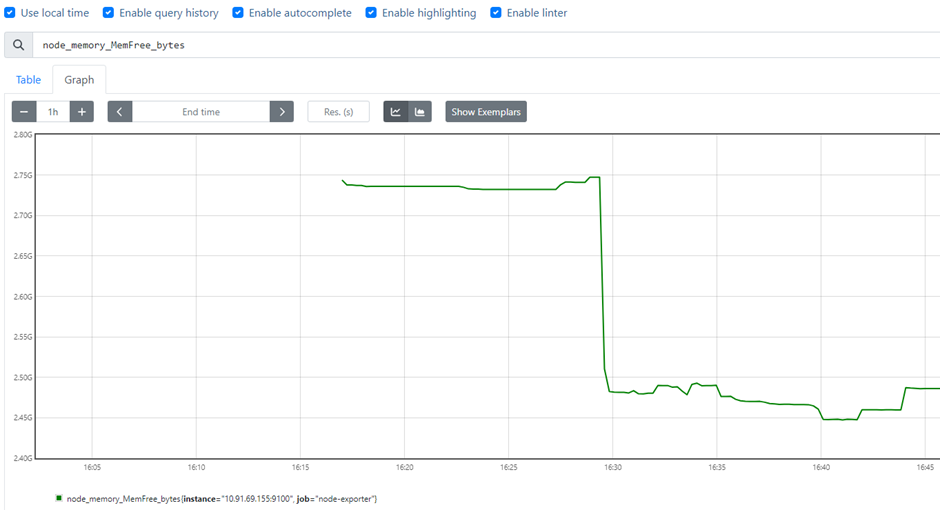Click the green legend color swatch
This screenshot has width=940, height=510.
59,497
